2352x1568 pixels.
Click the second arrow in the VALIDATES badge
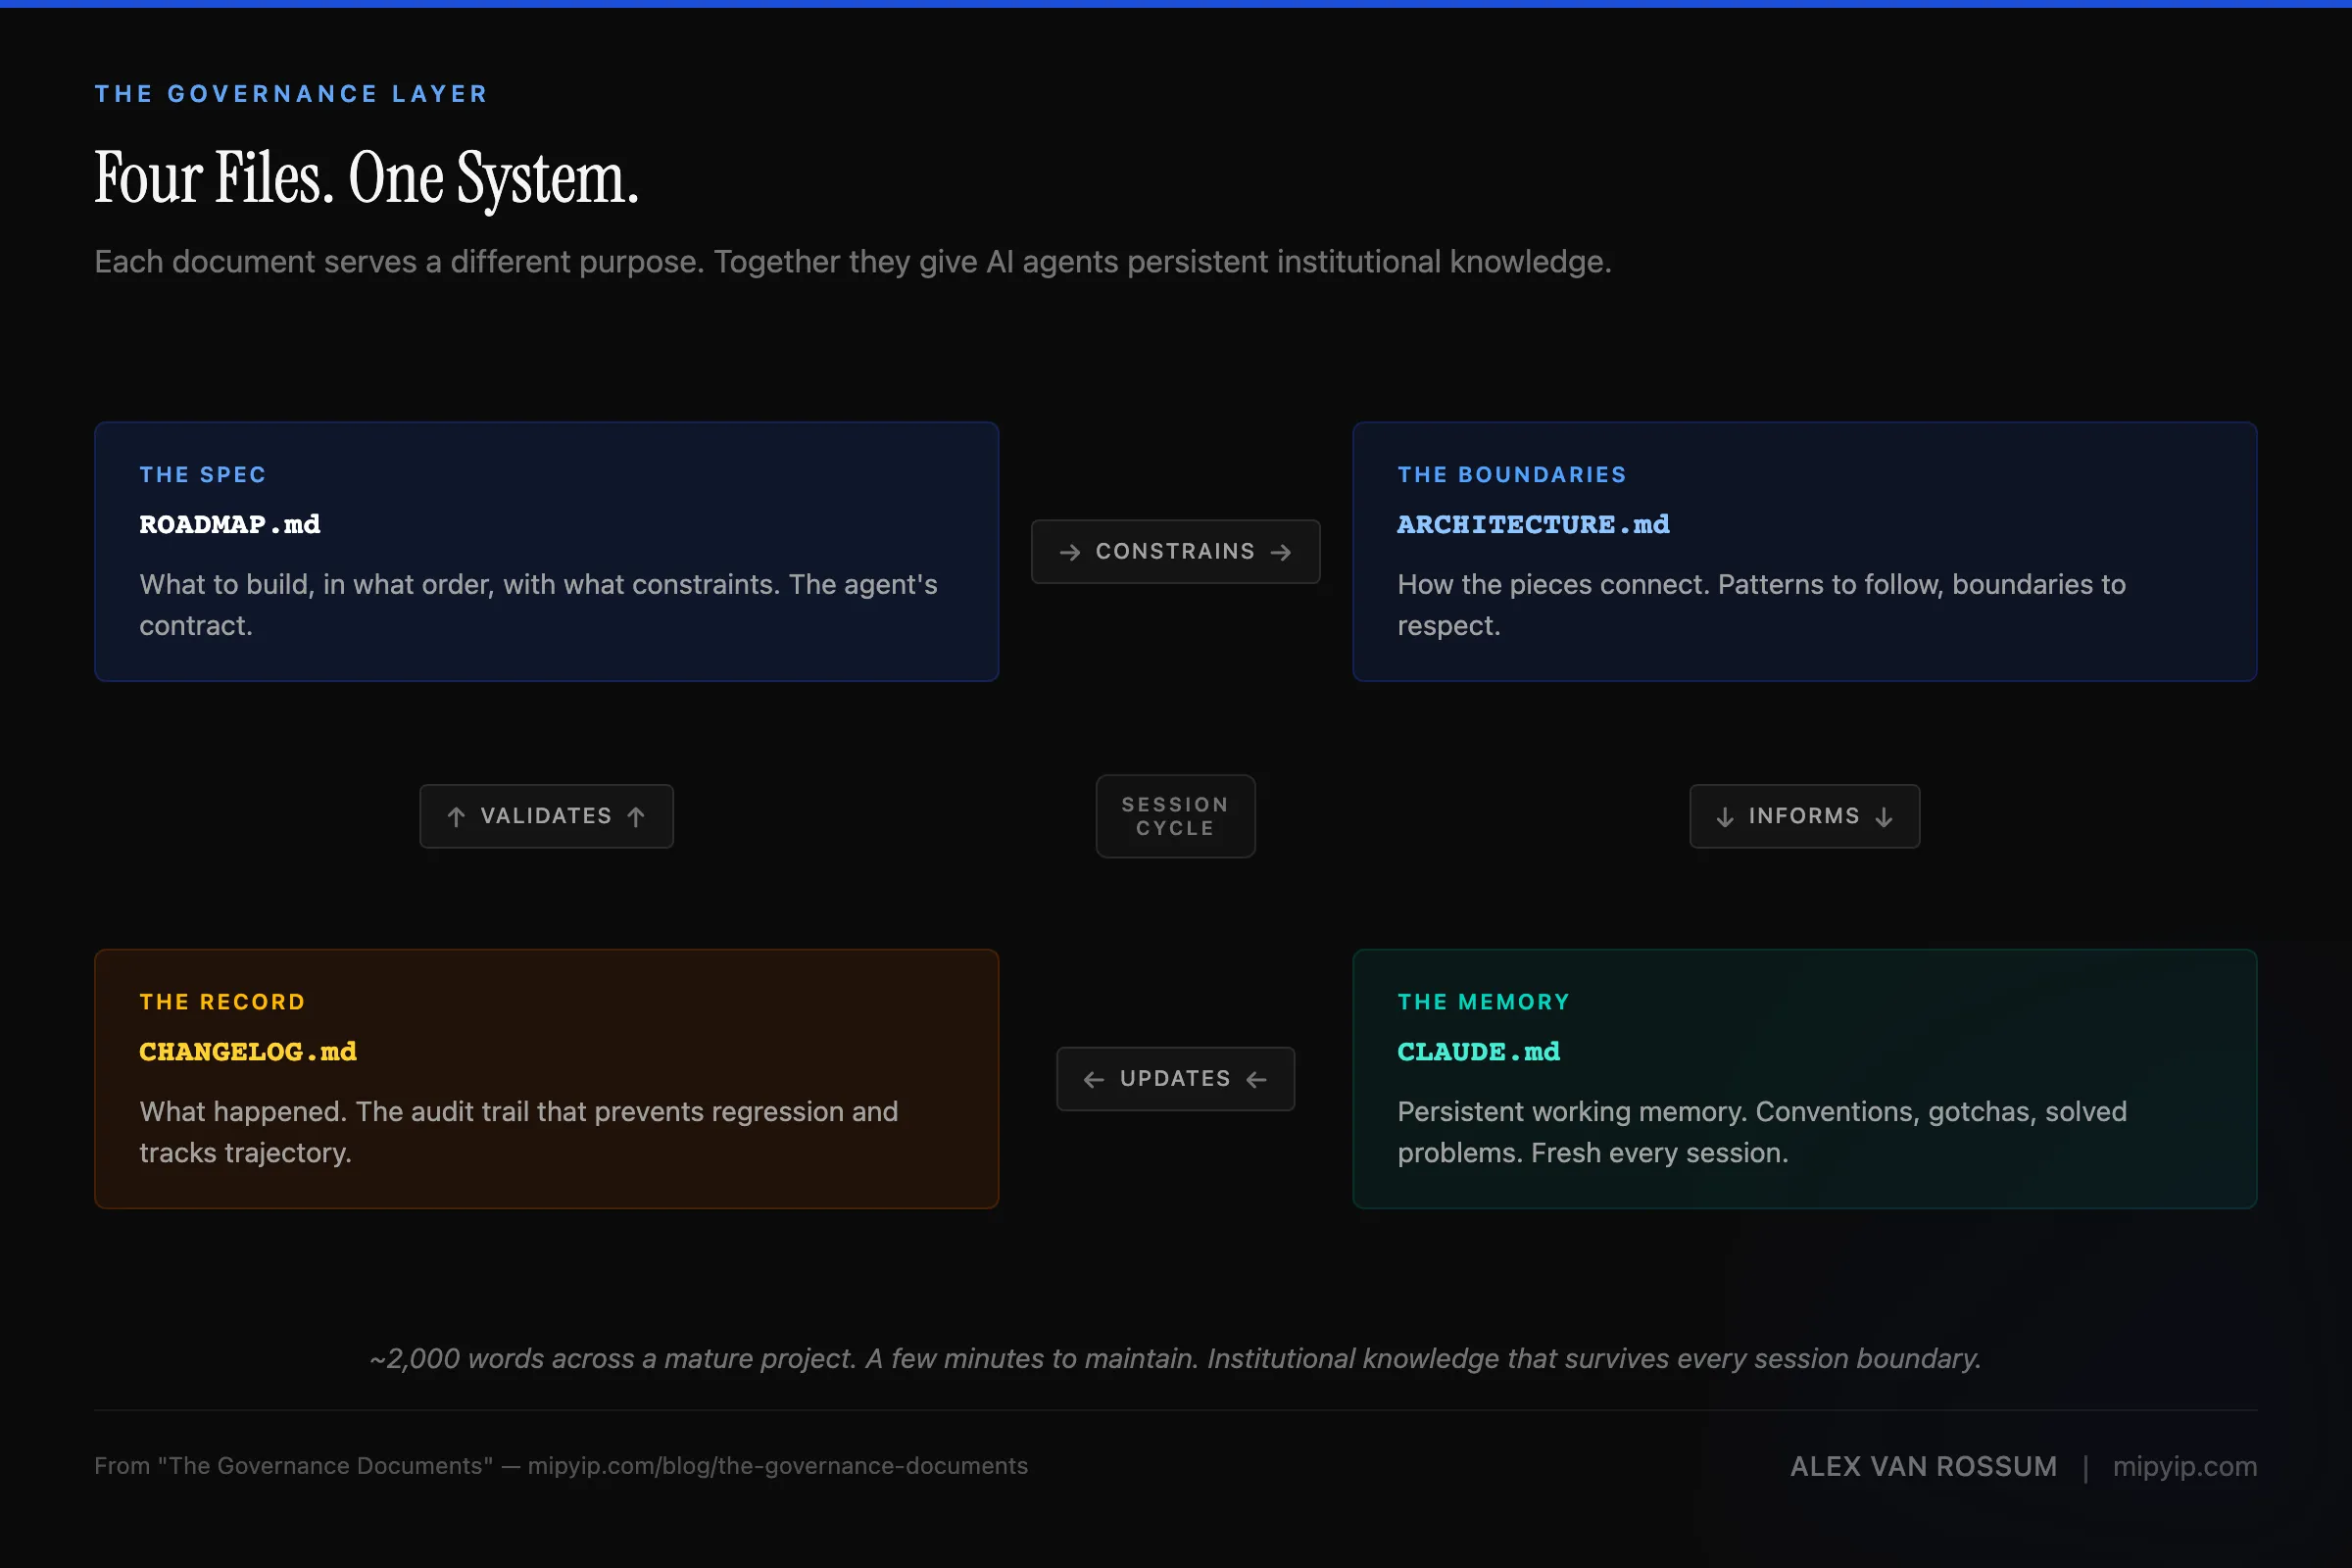click(x=637, y=816)
